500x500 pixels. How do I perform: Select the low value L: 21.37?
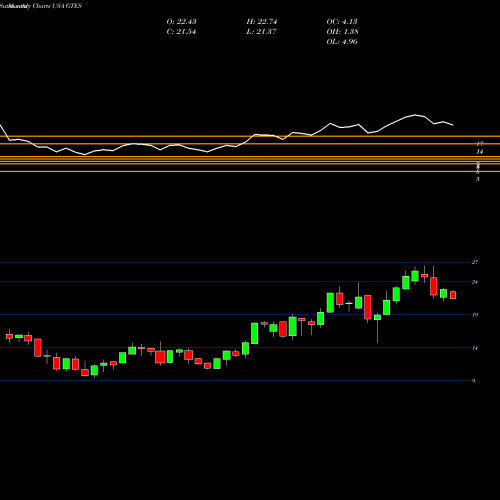tap(261, 31)
